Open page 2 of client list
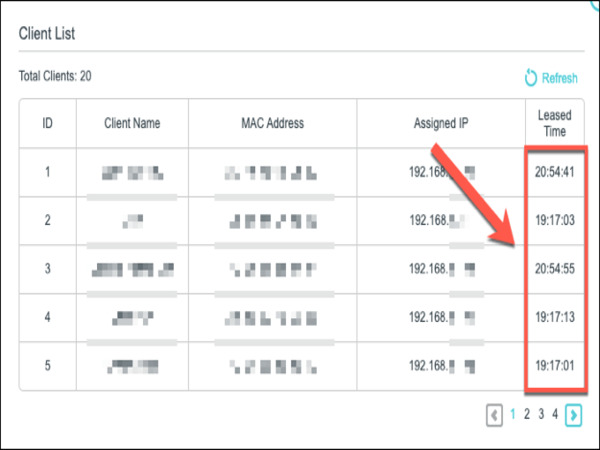The width and height of the screenshot is (600, 450). click(528, 414)
